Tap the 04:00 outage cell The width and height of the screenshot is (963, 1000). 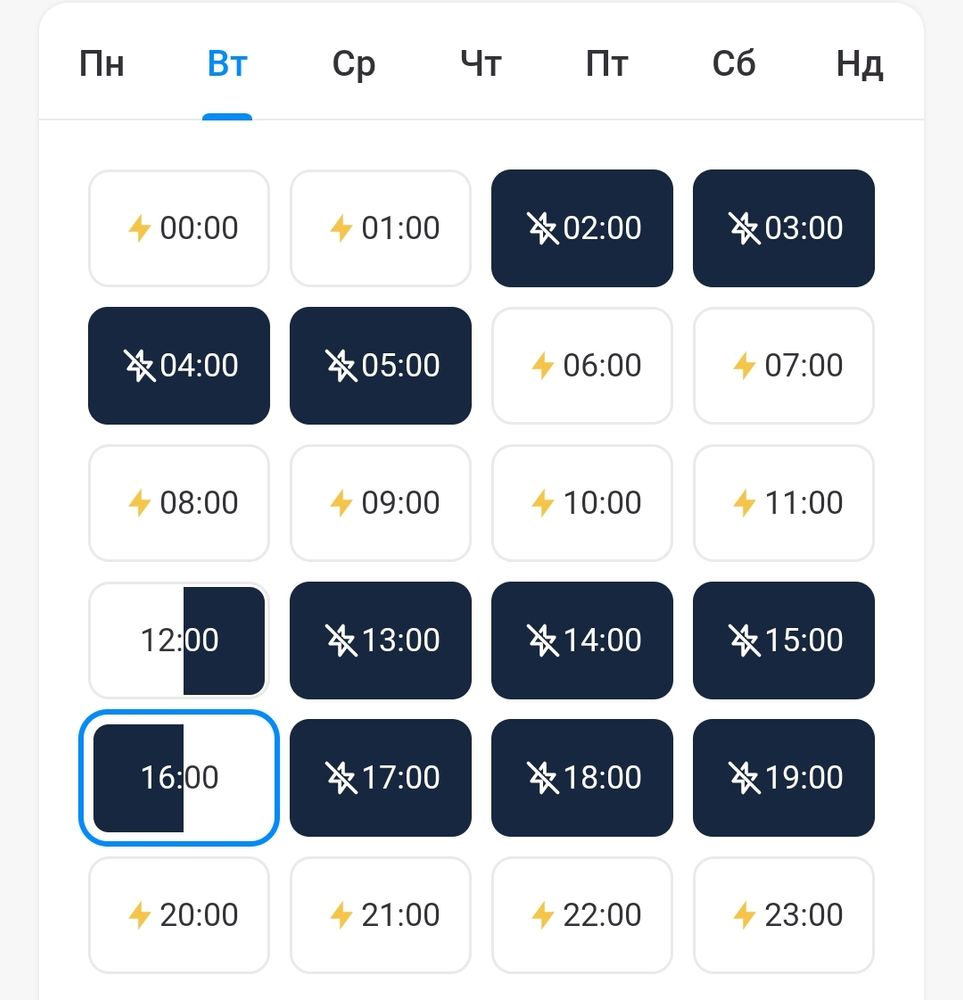pyautogui.click(x=179, y=366)
